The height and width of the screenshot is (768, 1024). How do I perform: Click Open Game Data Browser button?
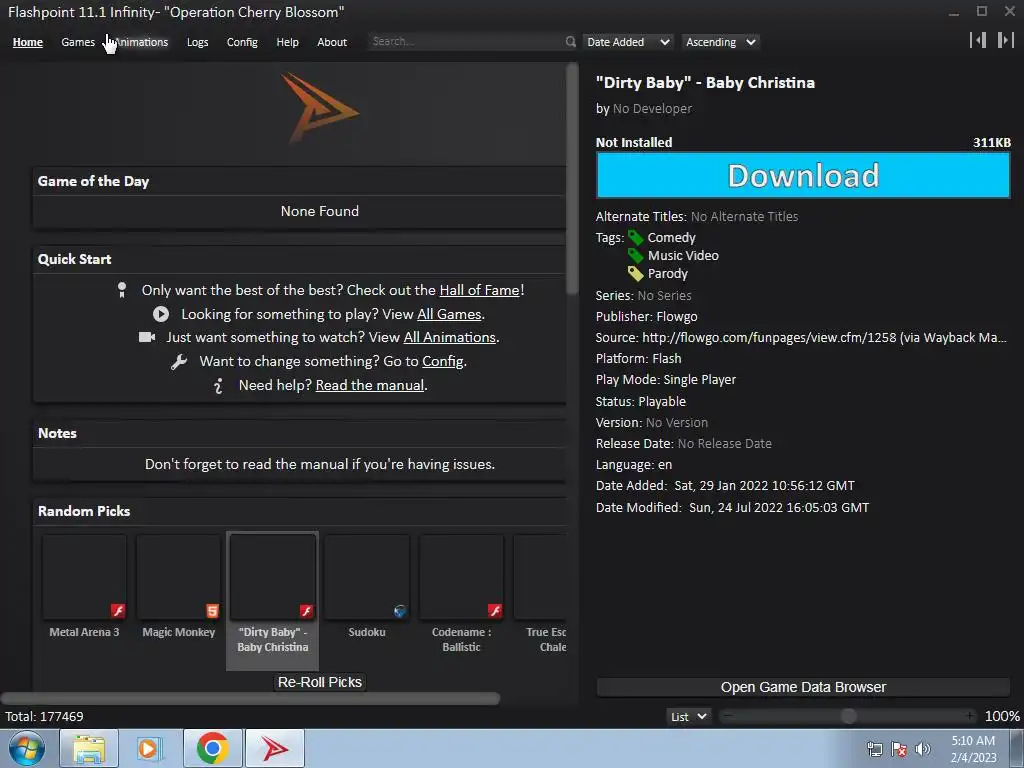coord(803,687)
